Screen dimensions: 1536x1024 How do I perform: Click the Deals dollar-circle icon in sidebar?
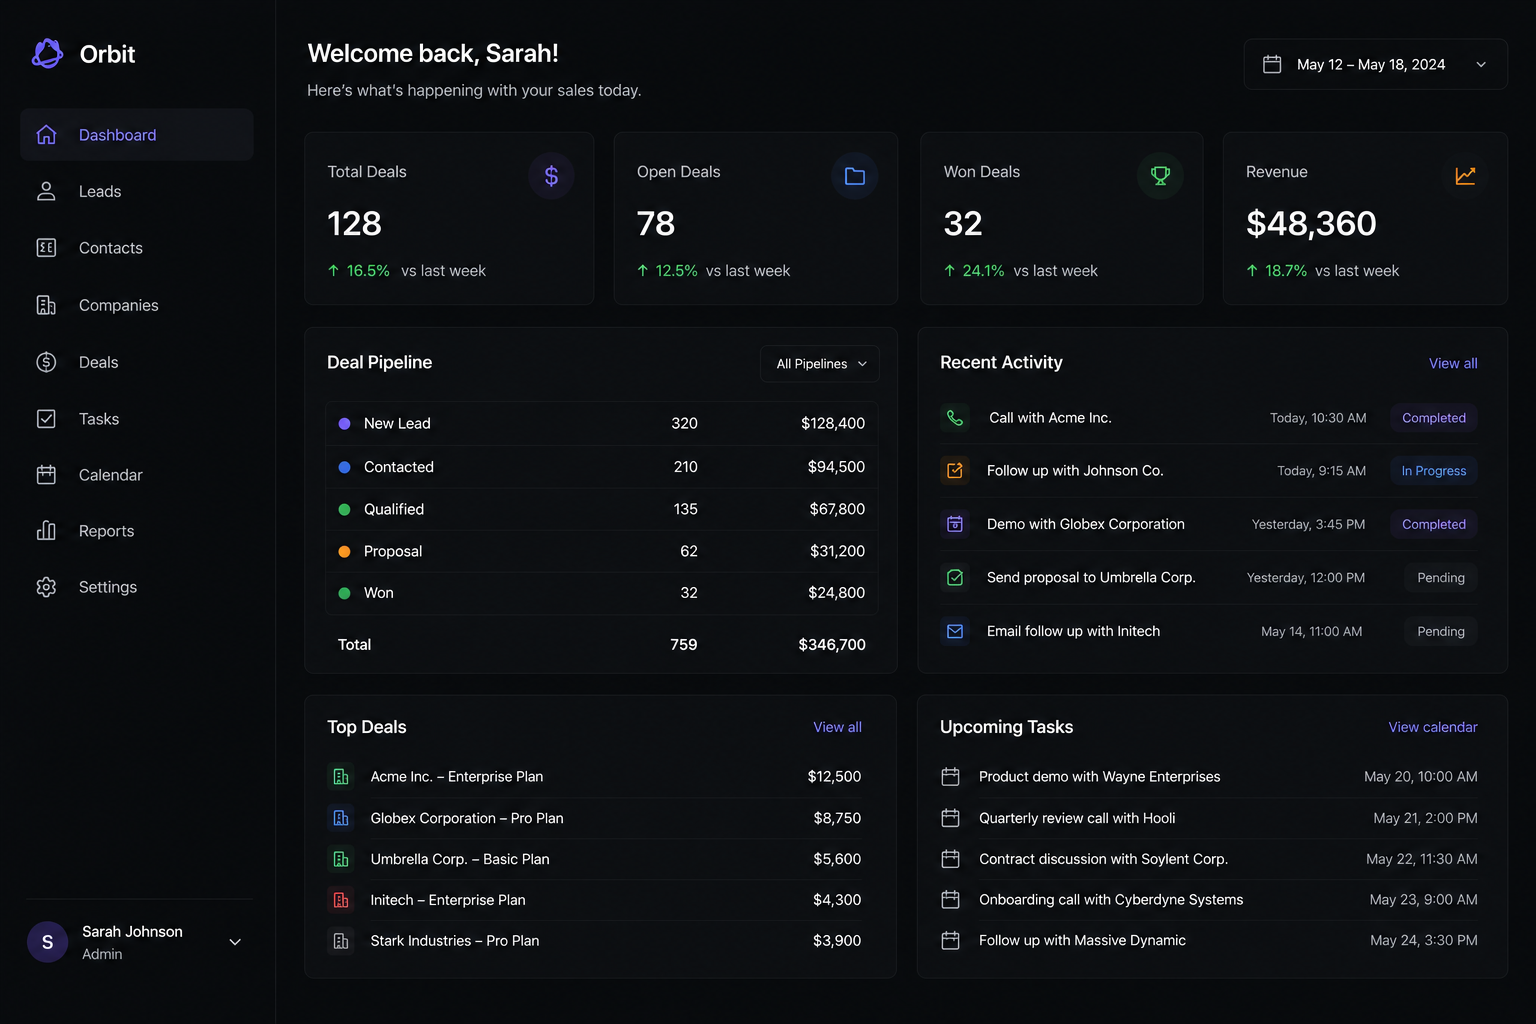[x=46, y=362]
